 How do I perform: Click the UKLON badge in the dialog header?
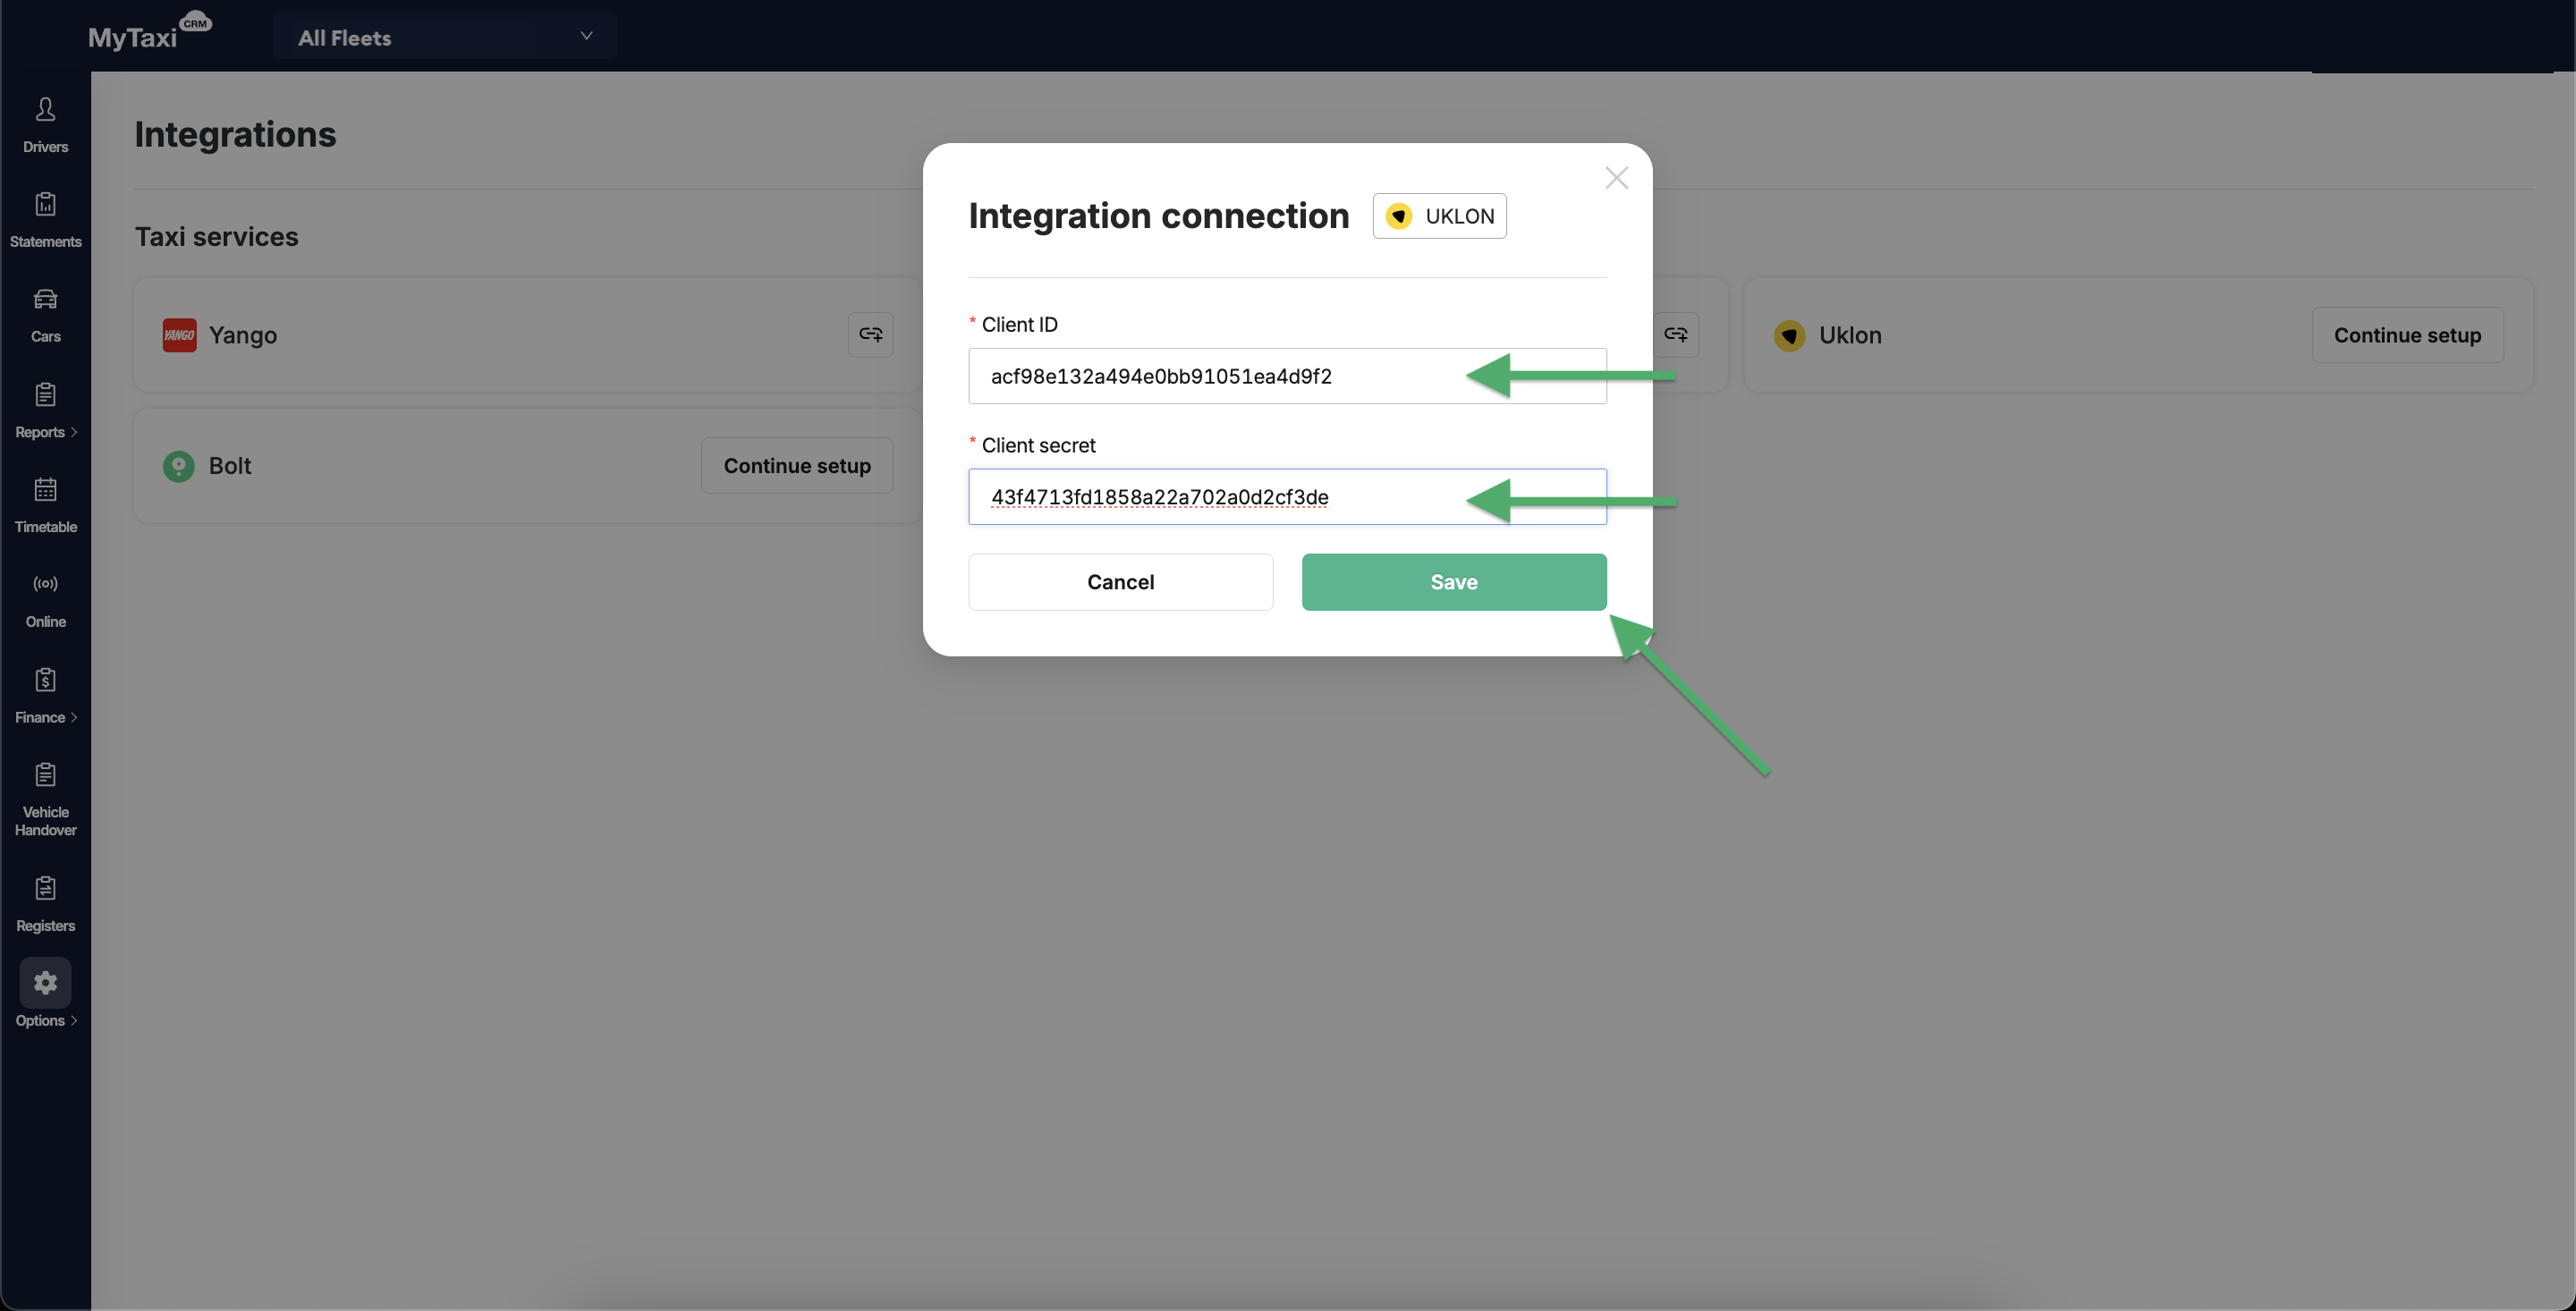click(1439, 216)
